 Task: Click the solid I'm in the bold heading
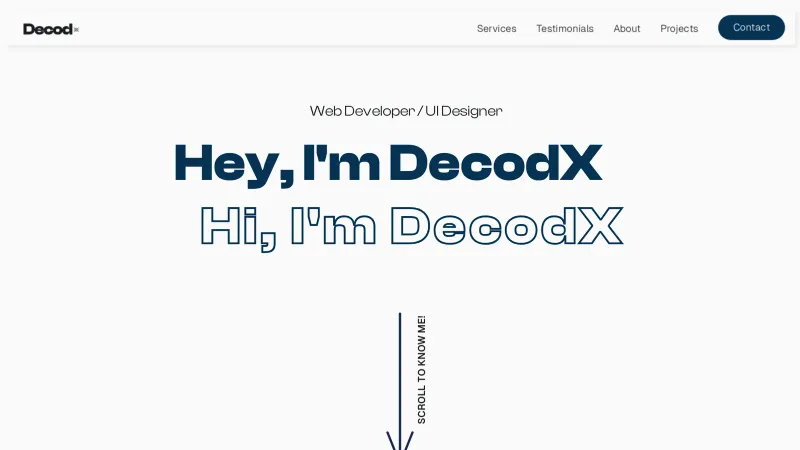pyautogui.click(x=341, y=164)
